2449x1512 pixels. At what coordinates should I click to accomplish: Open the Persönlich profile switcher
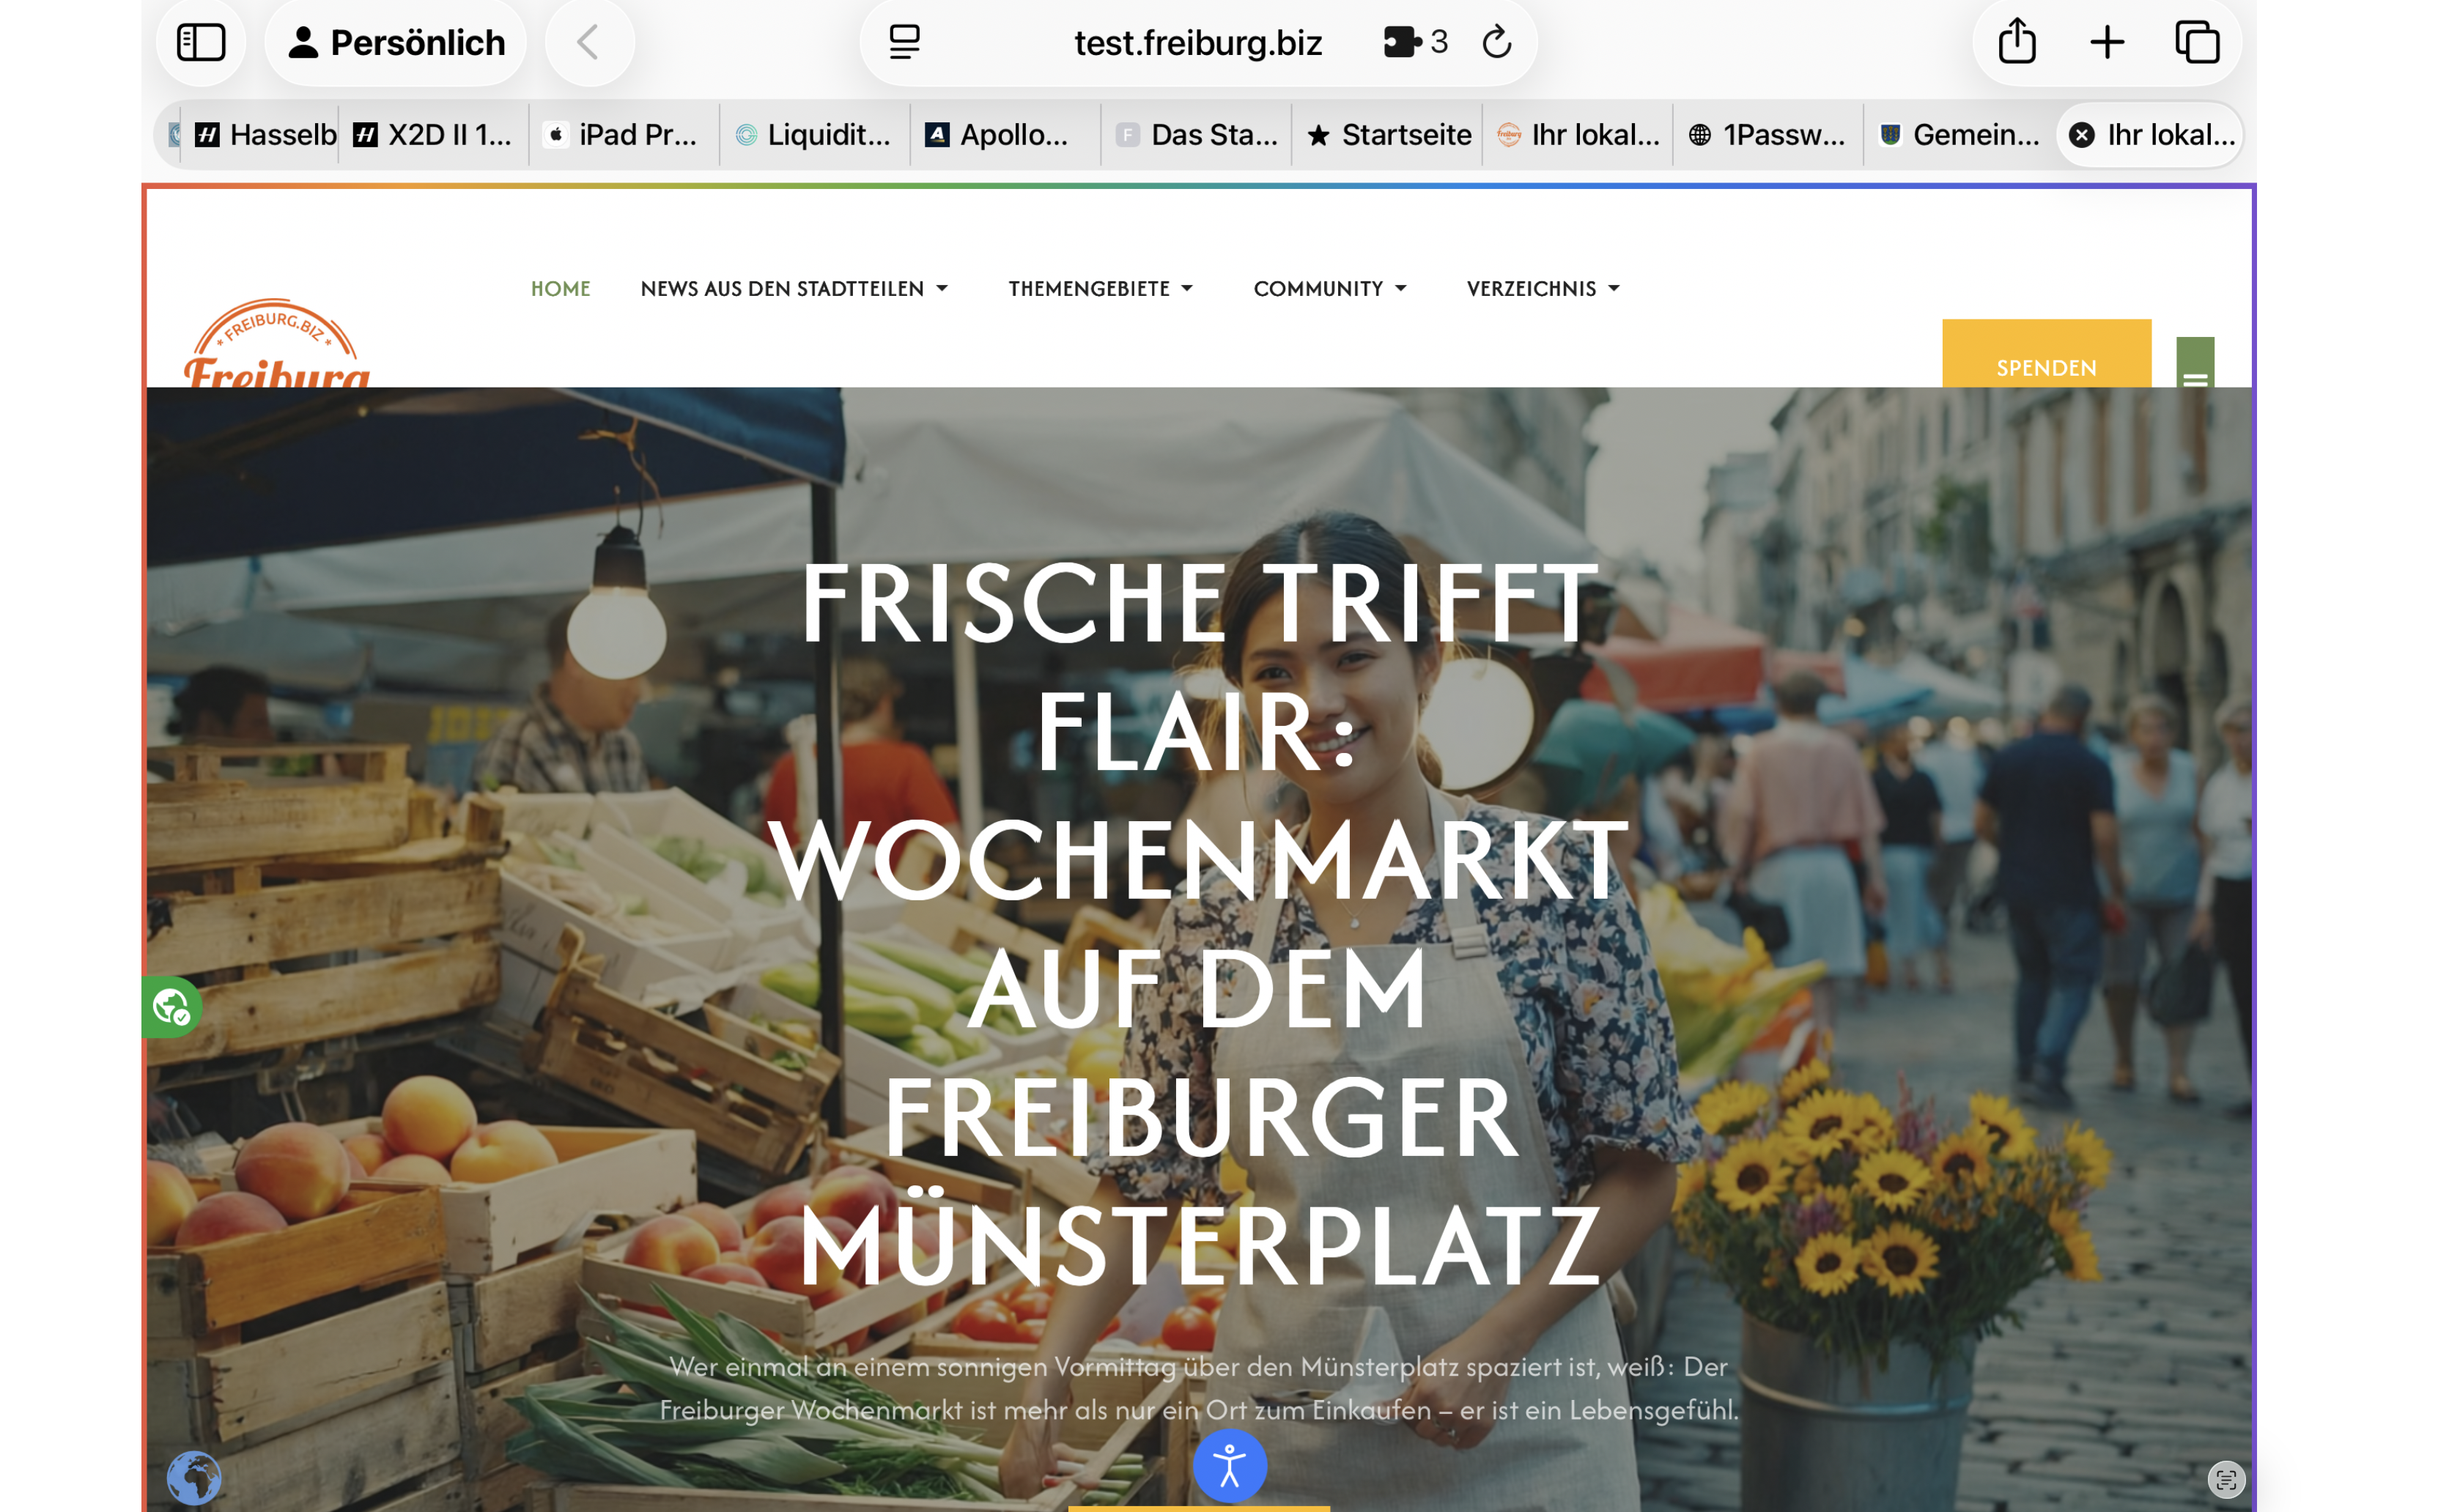(x=396, y=42)
